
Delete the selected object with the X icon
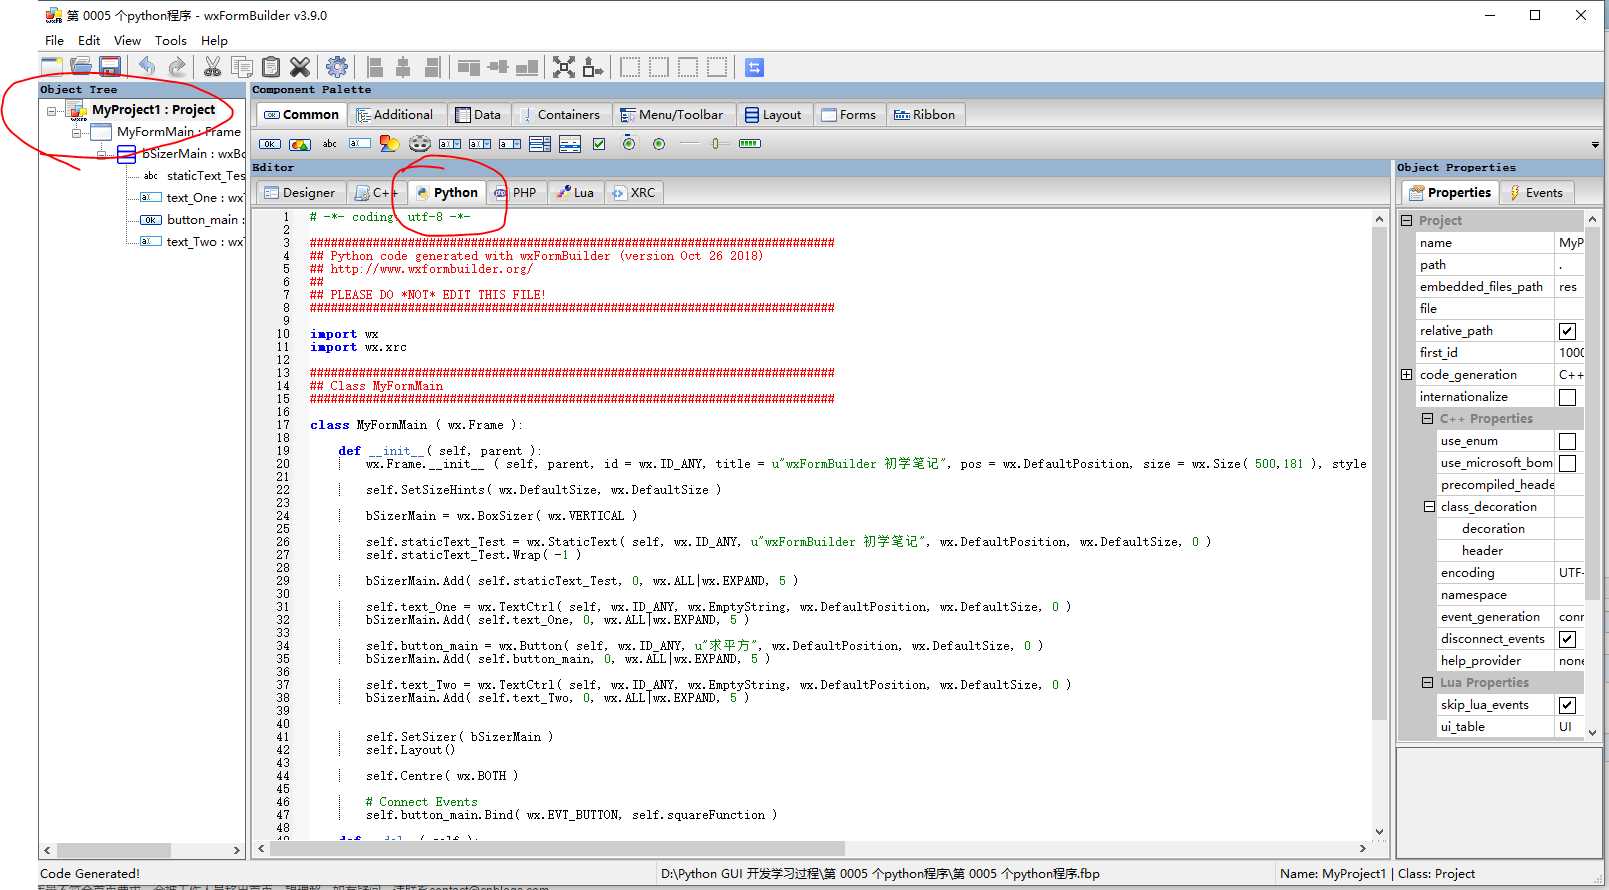click(299, 67)
